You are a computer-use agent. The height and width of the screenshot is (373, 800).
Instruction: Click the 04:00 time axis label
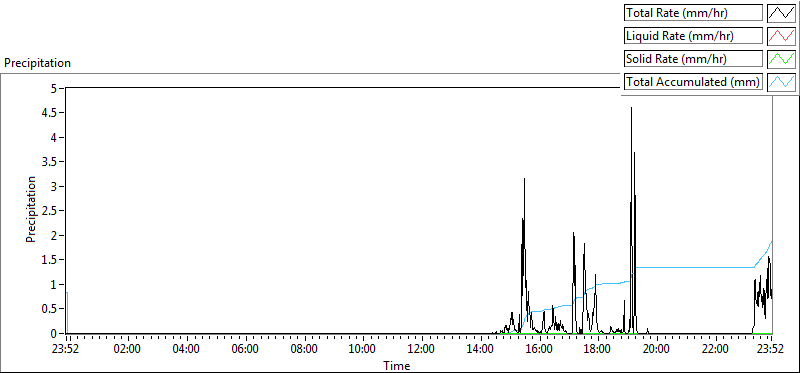coord(186,350)
